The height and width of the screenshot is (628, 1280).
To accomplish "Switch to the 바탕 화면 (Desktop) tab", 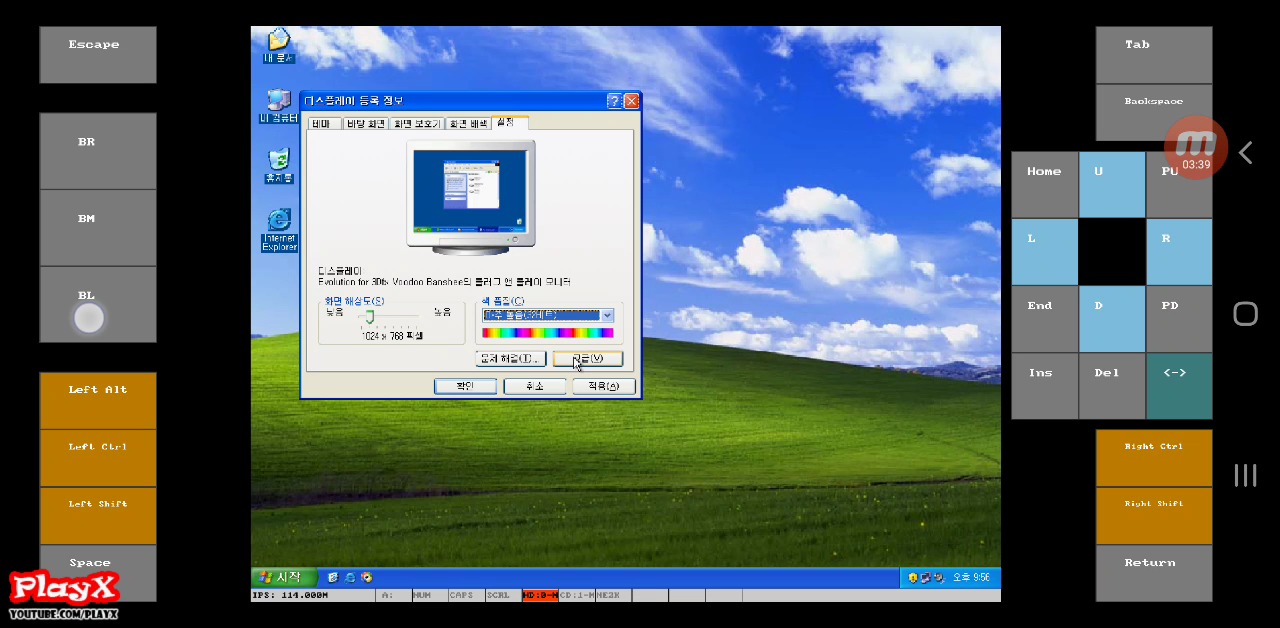I will coord(365,124).
